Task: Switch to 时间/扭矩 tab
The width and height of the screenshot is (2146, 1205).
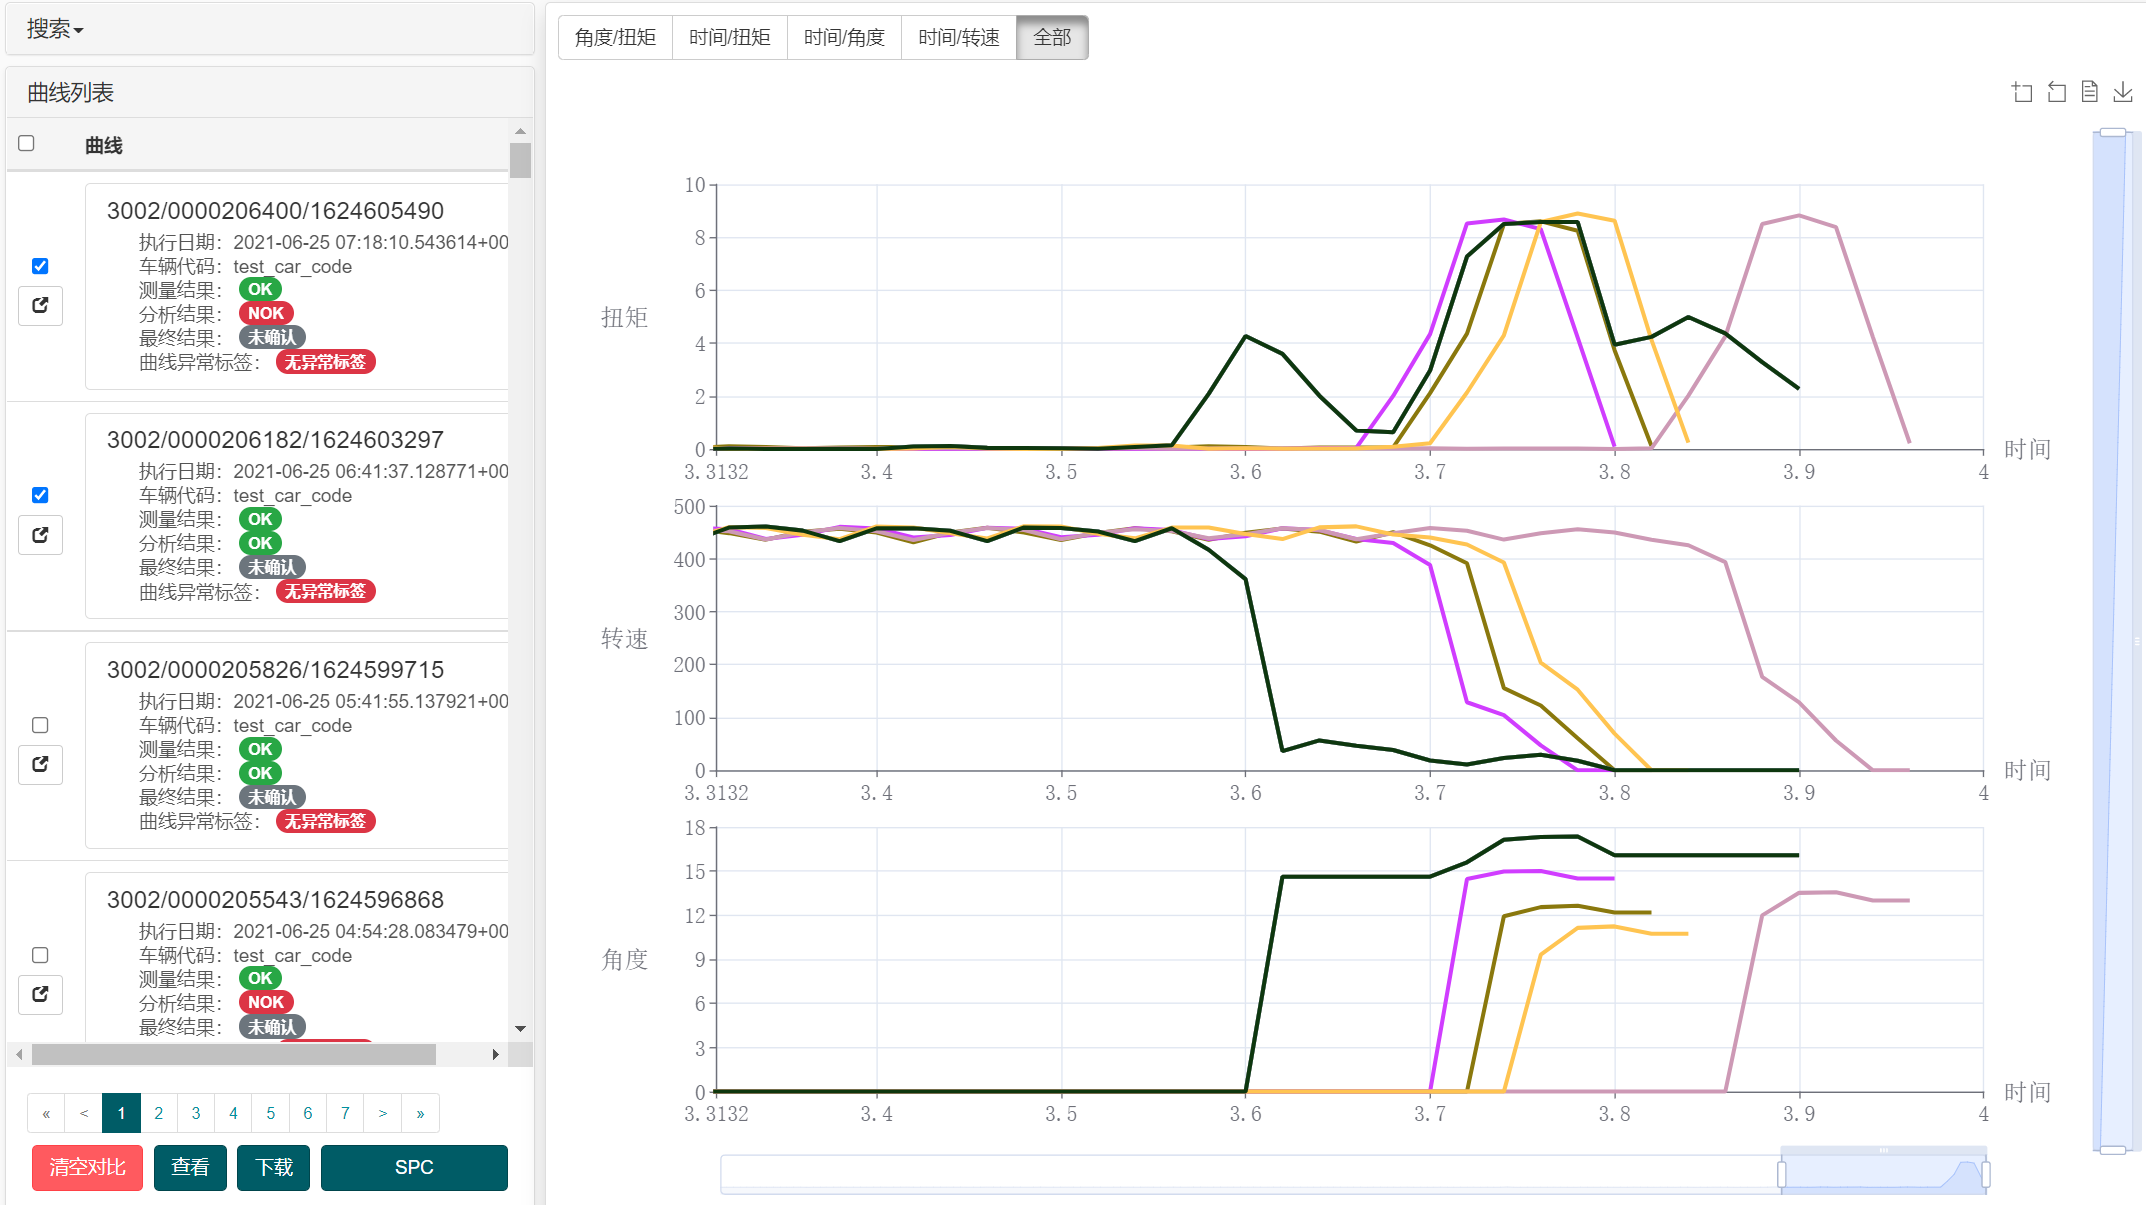Action: (x=730, y=38)
